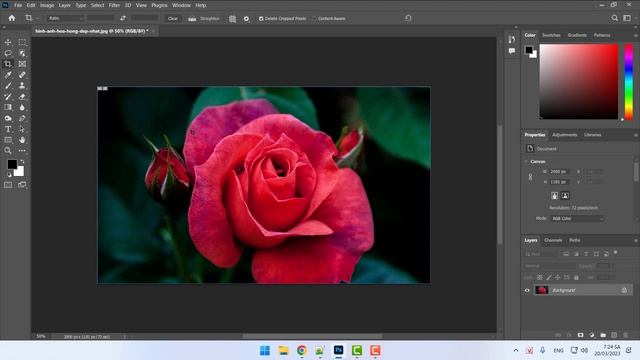Select the Clone Stamp tool
The image size is (640, 360).
[22, 86]
